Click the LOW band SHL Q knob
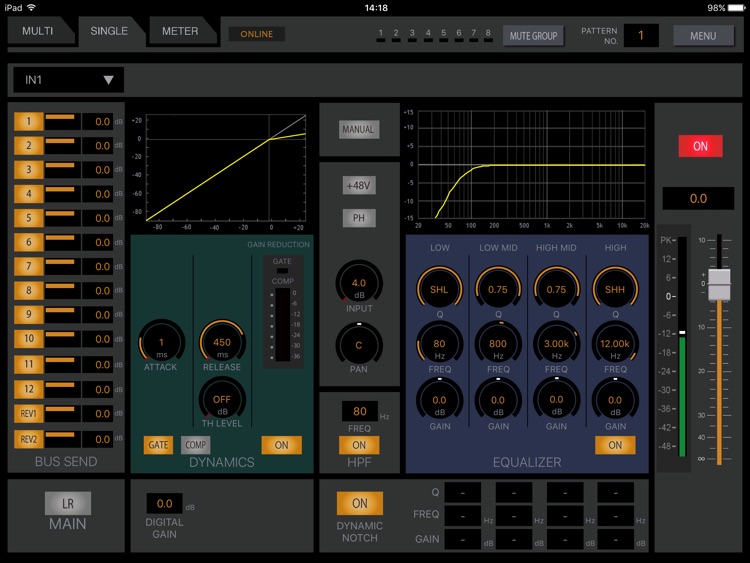The height and width of the screenshot is (563, 750). tap(439, 289)
